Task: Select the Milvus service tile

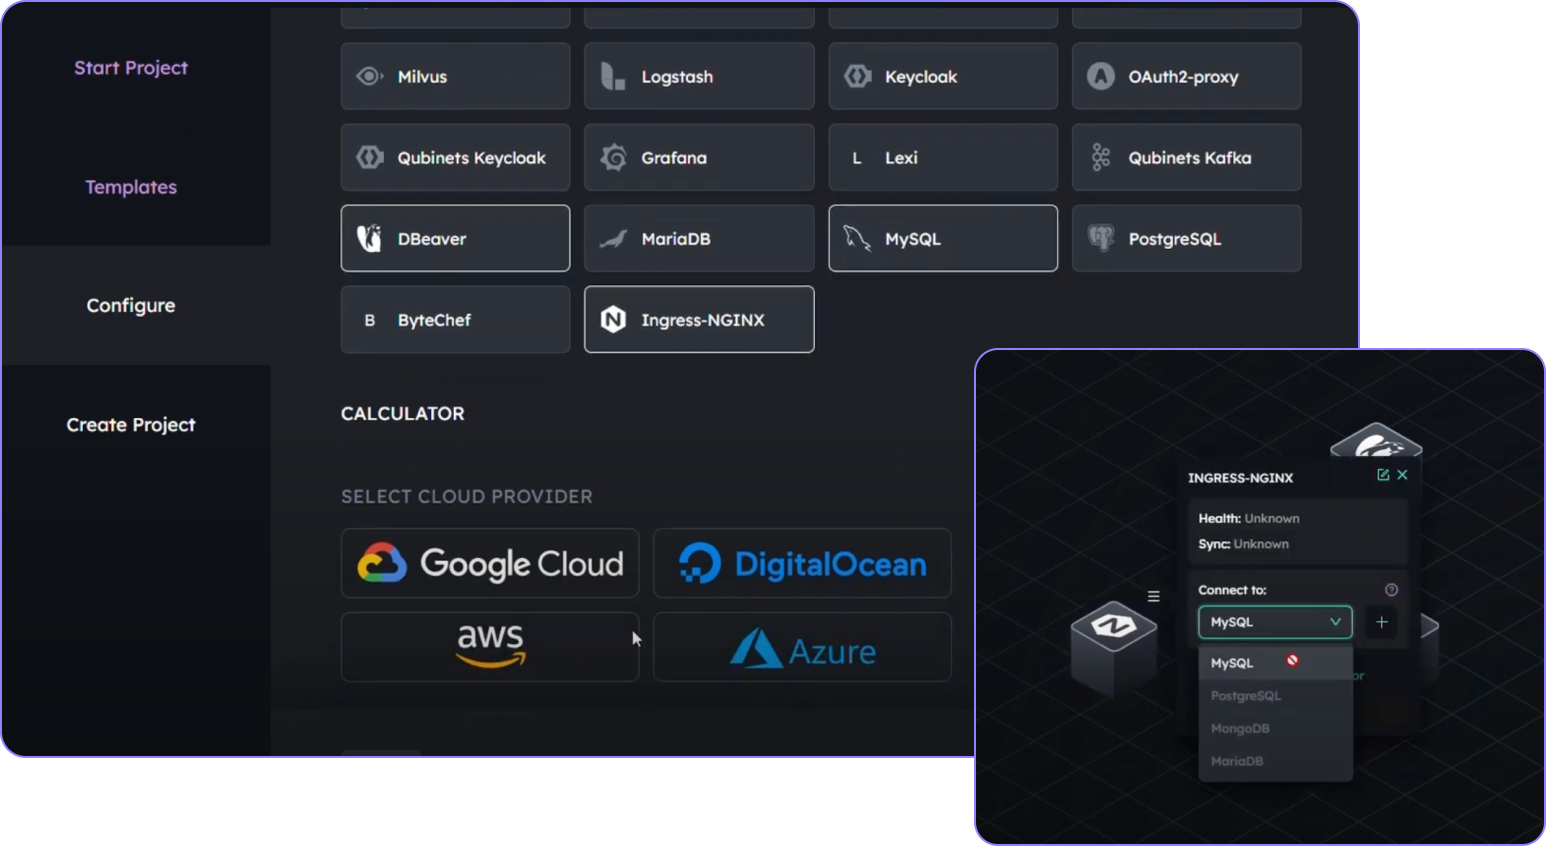Action: 455,76
